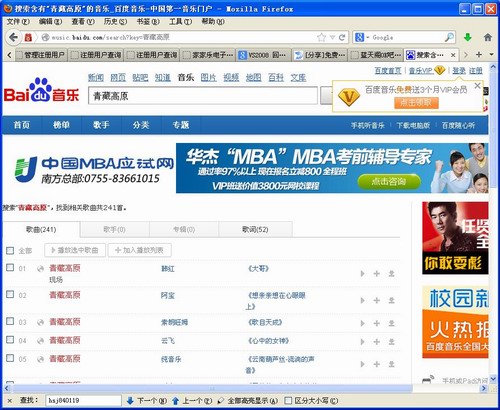Open the search engine dropdown next to Google

pyautogui.click(x=368, y=37)
